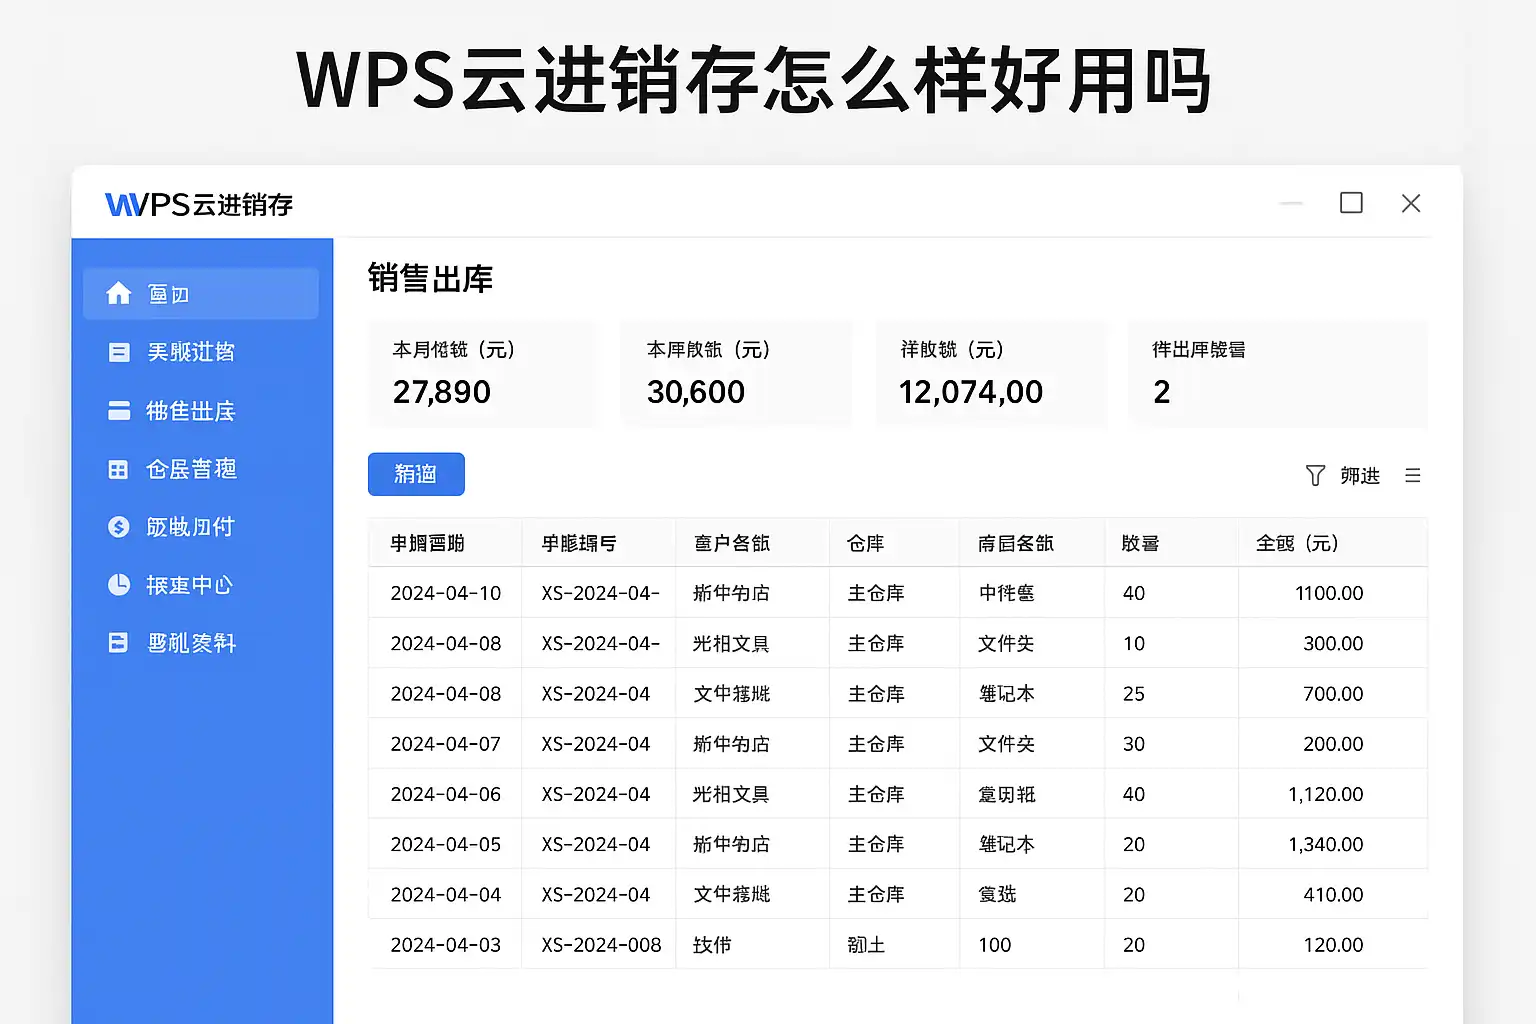Viewport: 1536px width, 1024px height.
Task: Select the date cell 2024-04-07
Action: [446, 744]
